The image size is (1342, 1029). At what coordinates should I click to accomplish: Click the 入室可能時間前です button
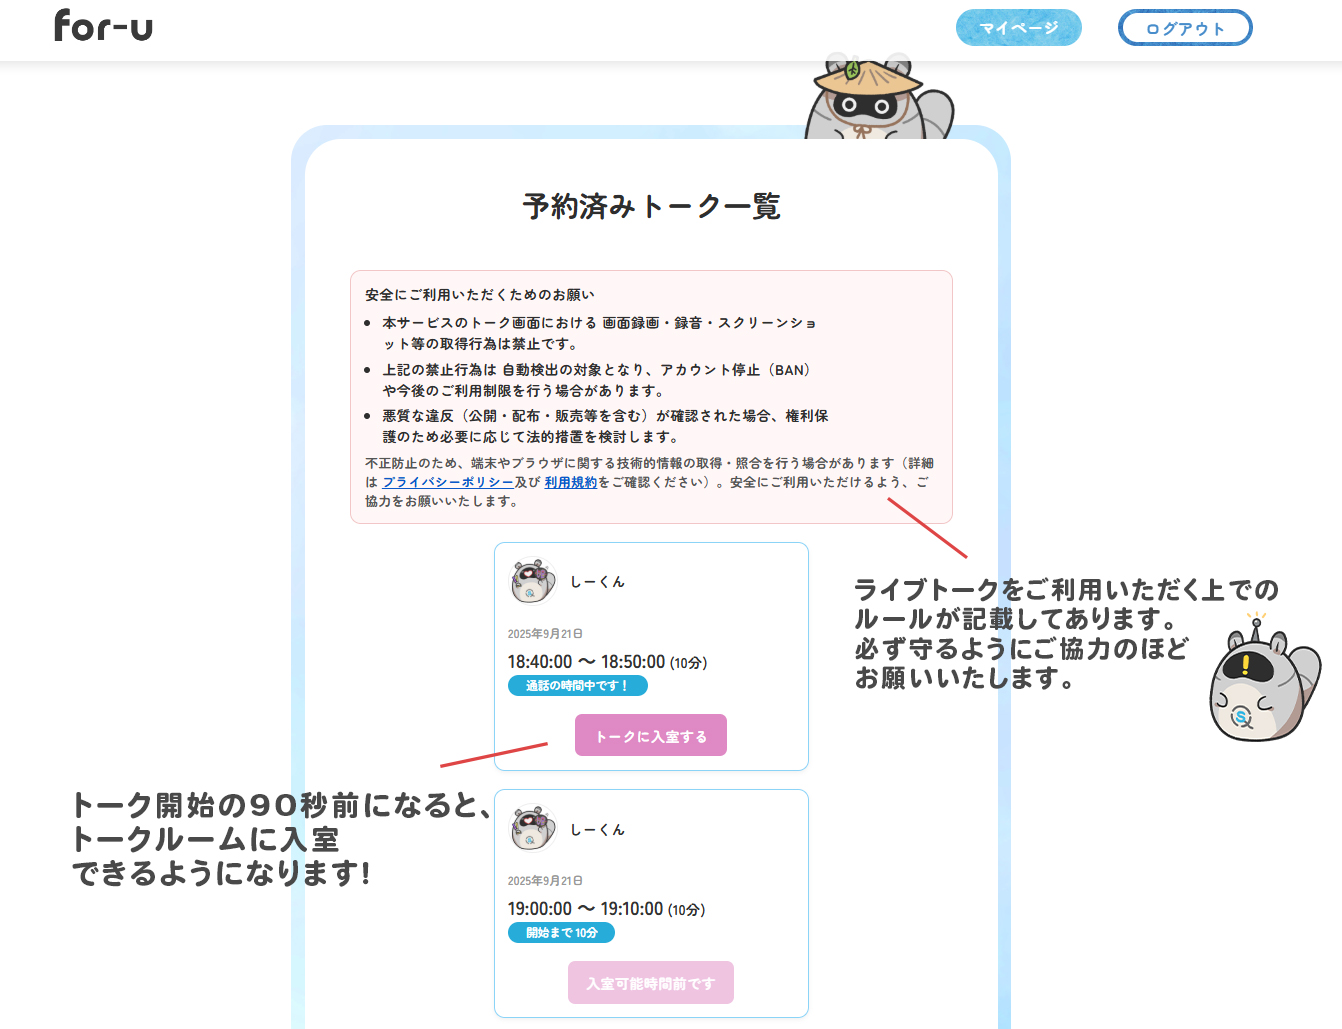pos(650,982)
